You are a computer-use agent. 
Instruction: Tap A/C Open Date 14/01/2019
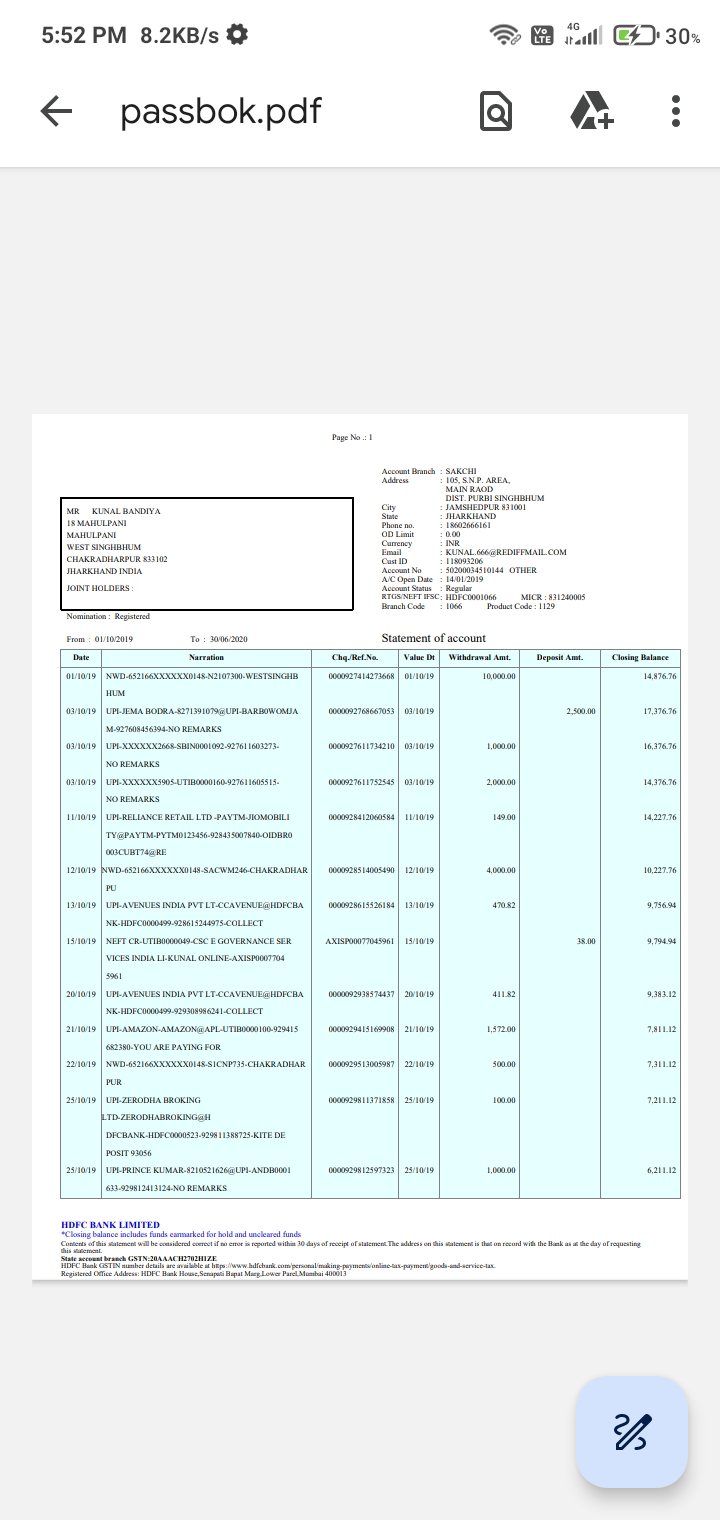[x=464, y=579]
